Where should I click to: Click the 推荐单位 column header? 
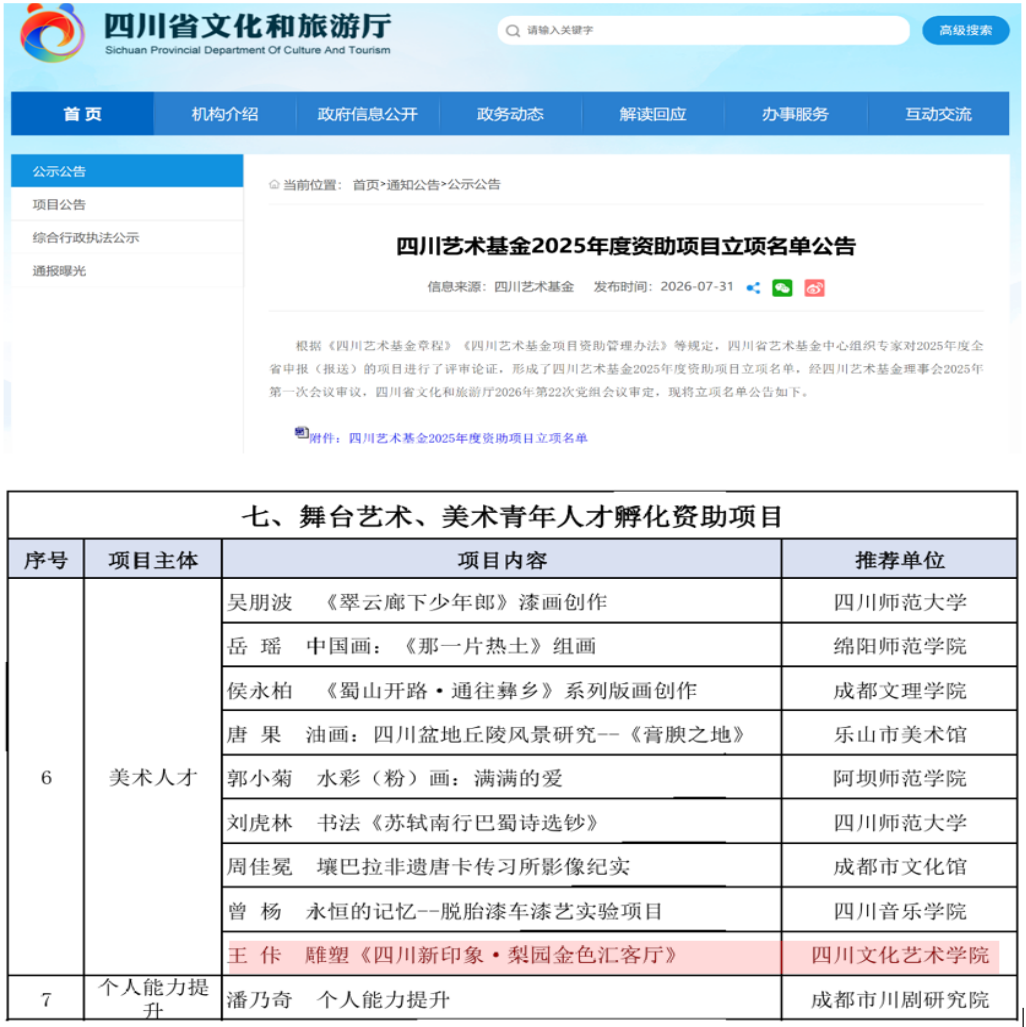click(900, 560)
